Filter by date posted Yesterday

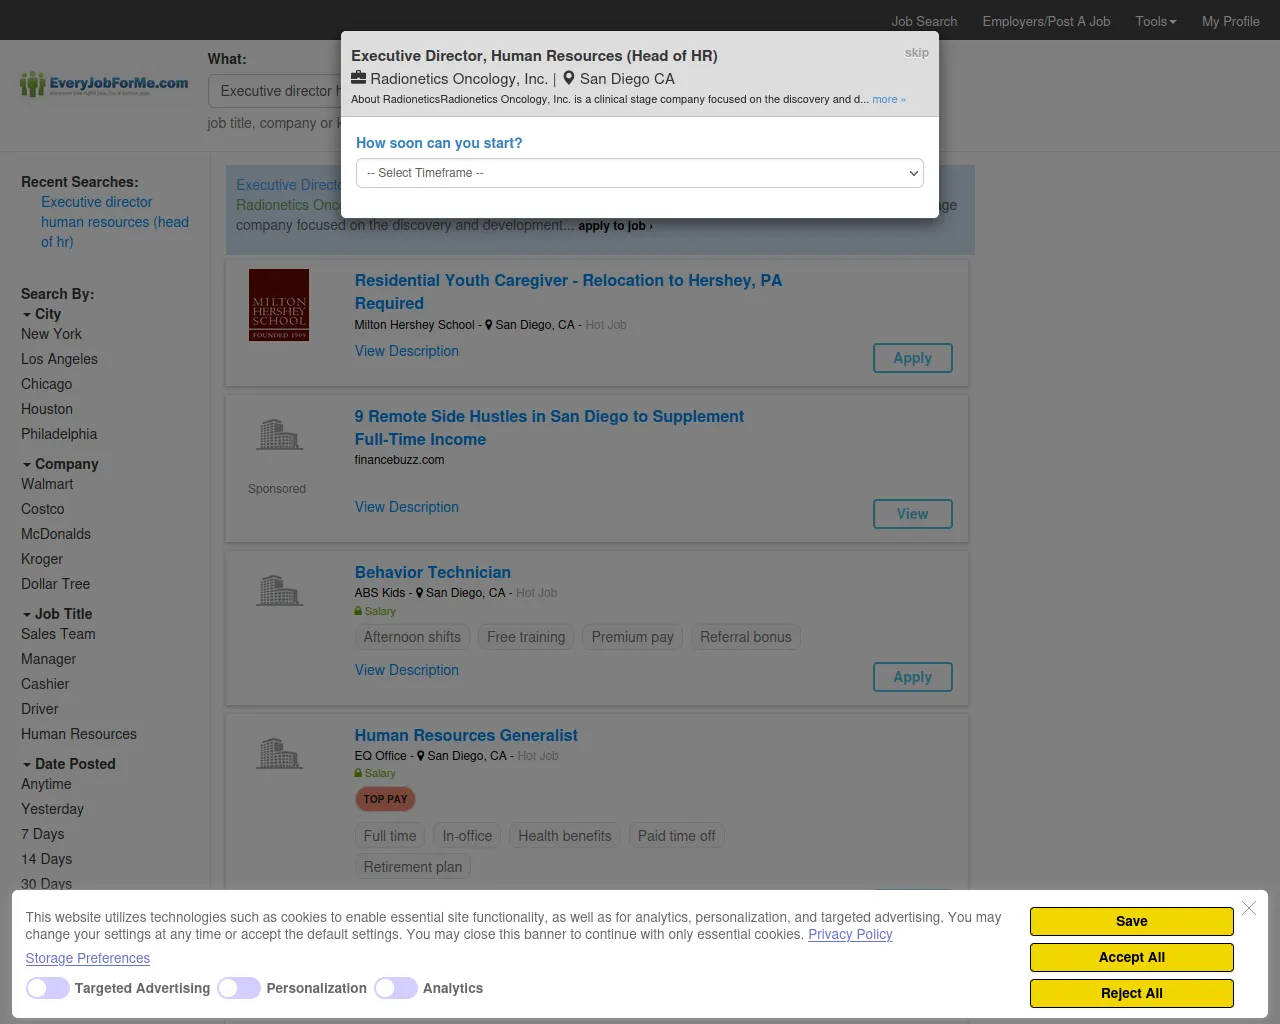click(x=52, y=809)
